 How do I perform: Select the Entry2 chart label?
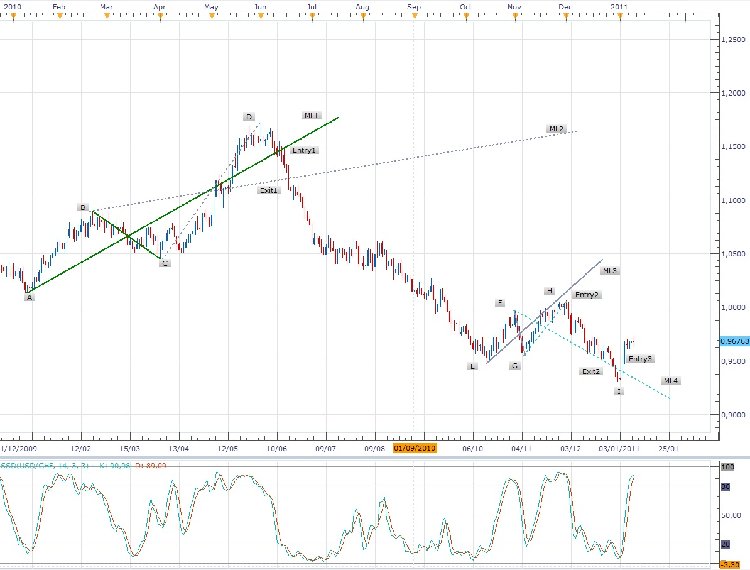(587, 295)
